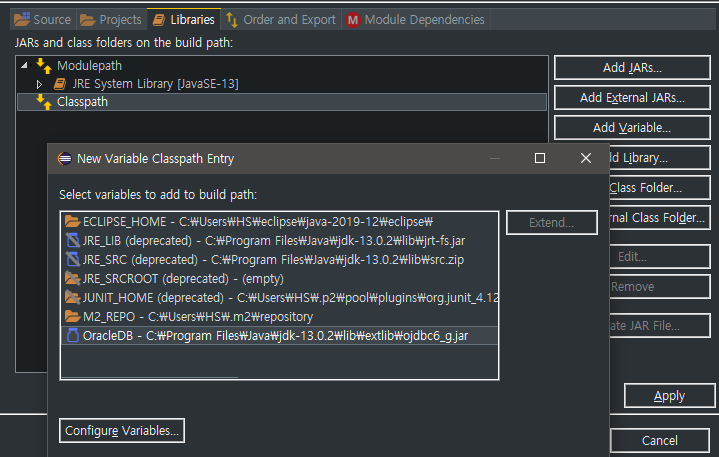
Task: Click the Migrate JAR File... button
Action: (x=659, y=325)
